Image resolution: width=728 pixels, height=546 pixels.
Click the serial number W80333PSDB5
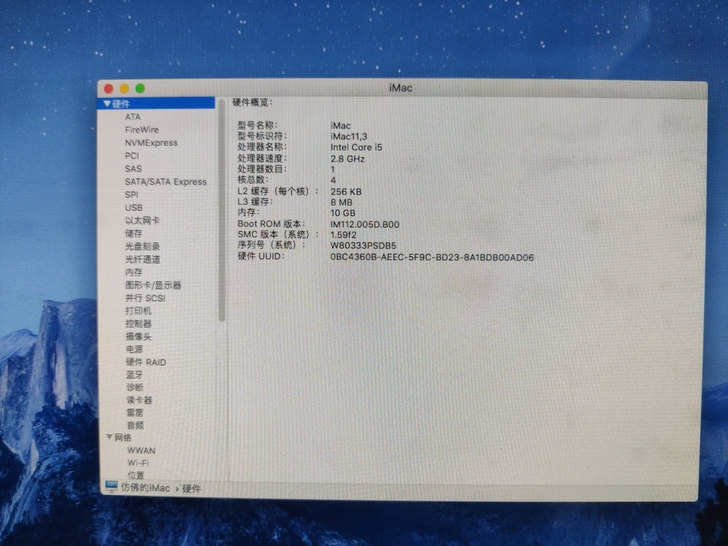[x=363, y=246]
